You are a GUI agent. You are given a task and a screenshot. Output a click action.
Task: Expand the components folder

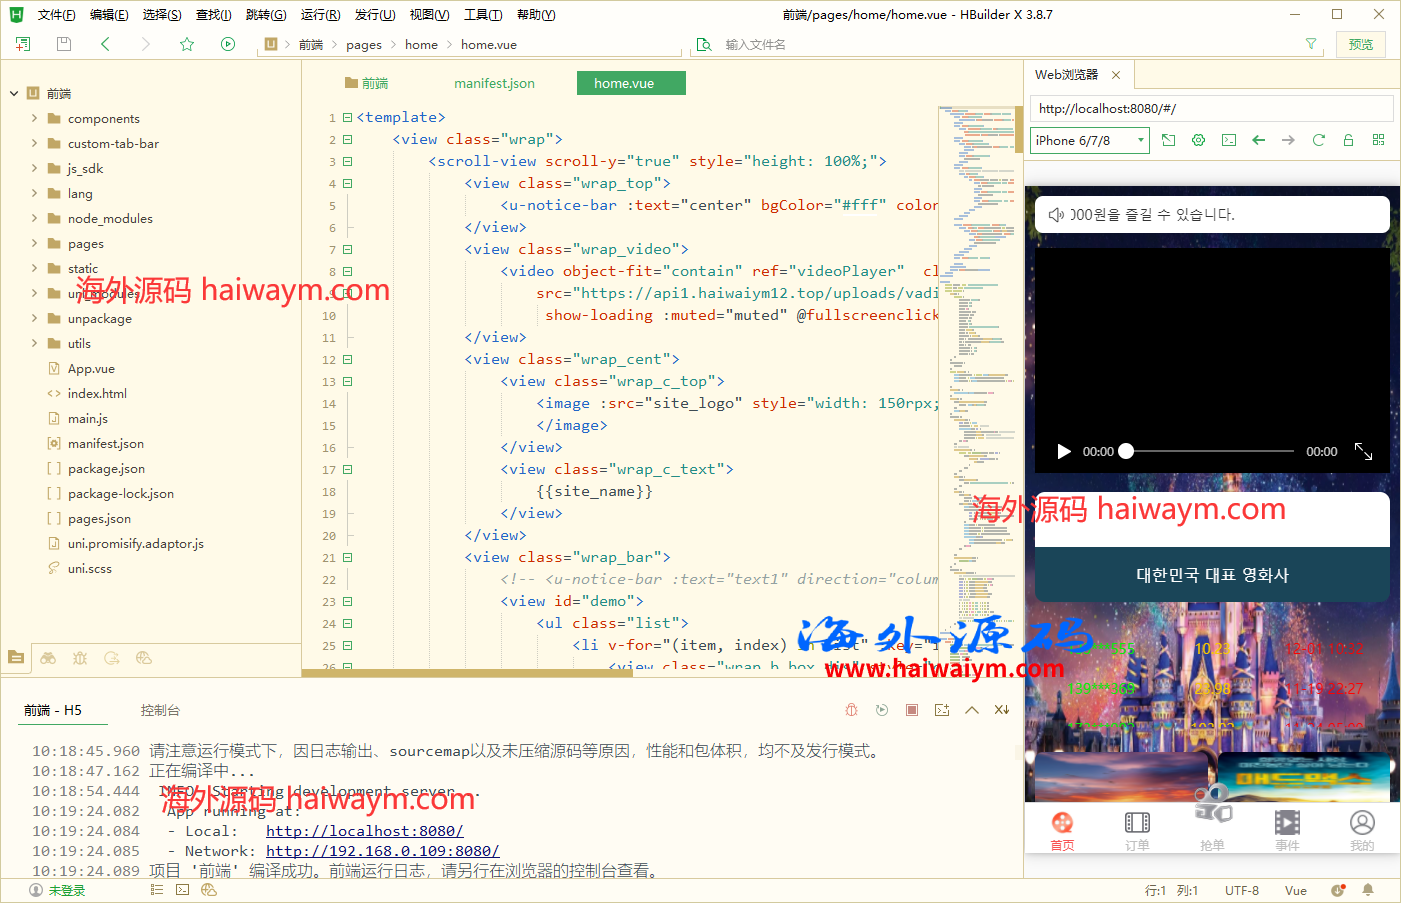click(35, 118)
